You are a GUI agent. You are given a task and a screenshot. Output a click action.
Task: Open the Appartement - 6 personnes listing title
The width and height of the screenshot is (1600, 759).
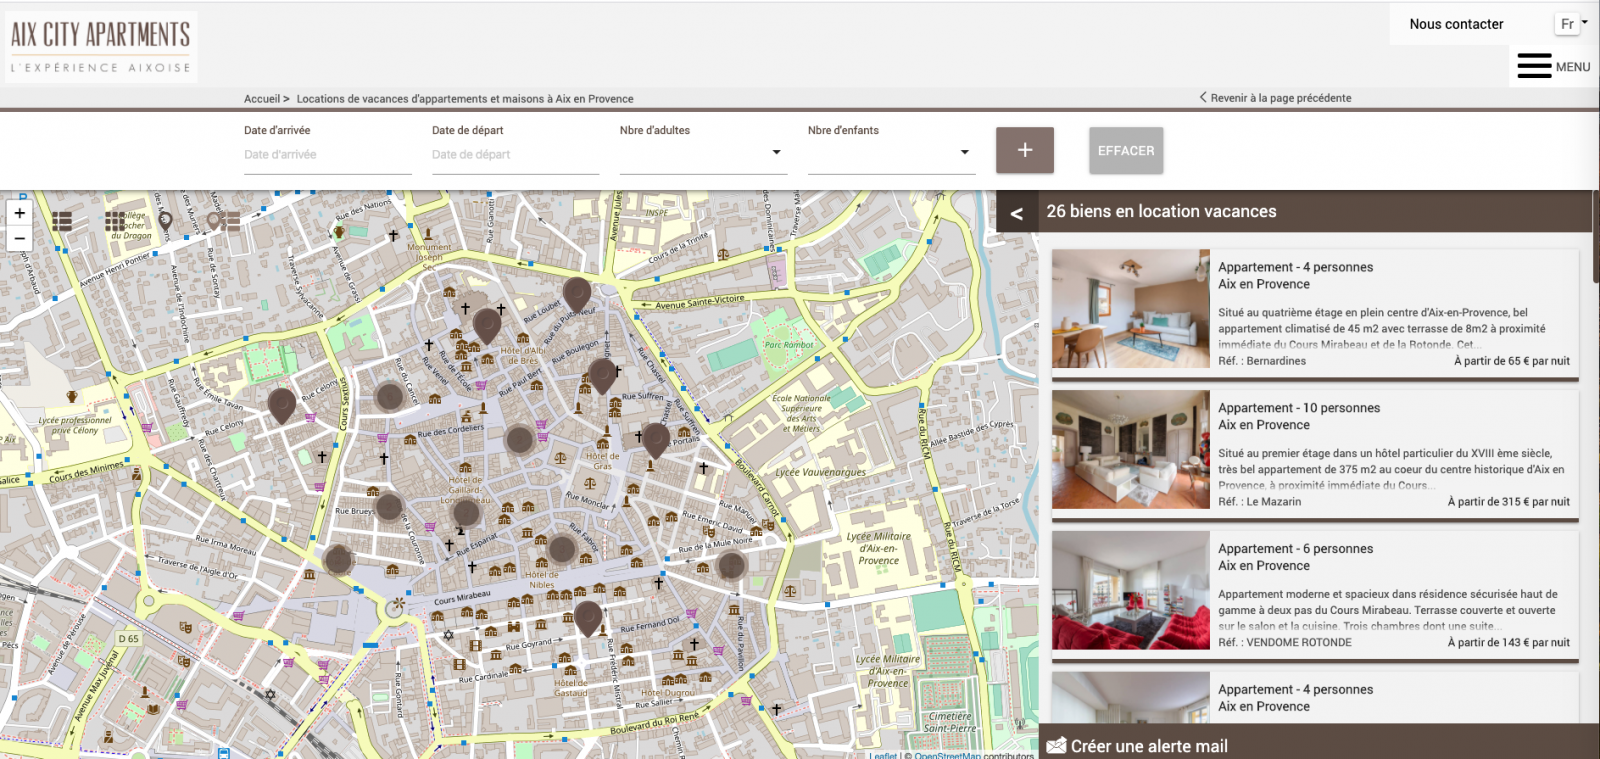coord(1295,549)
